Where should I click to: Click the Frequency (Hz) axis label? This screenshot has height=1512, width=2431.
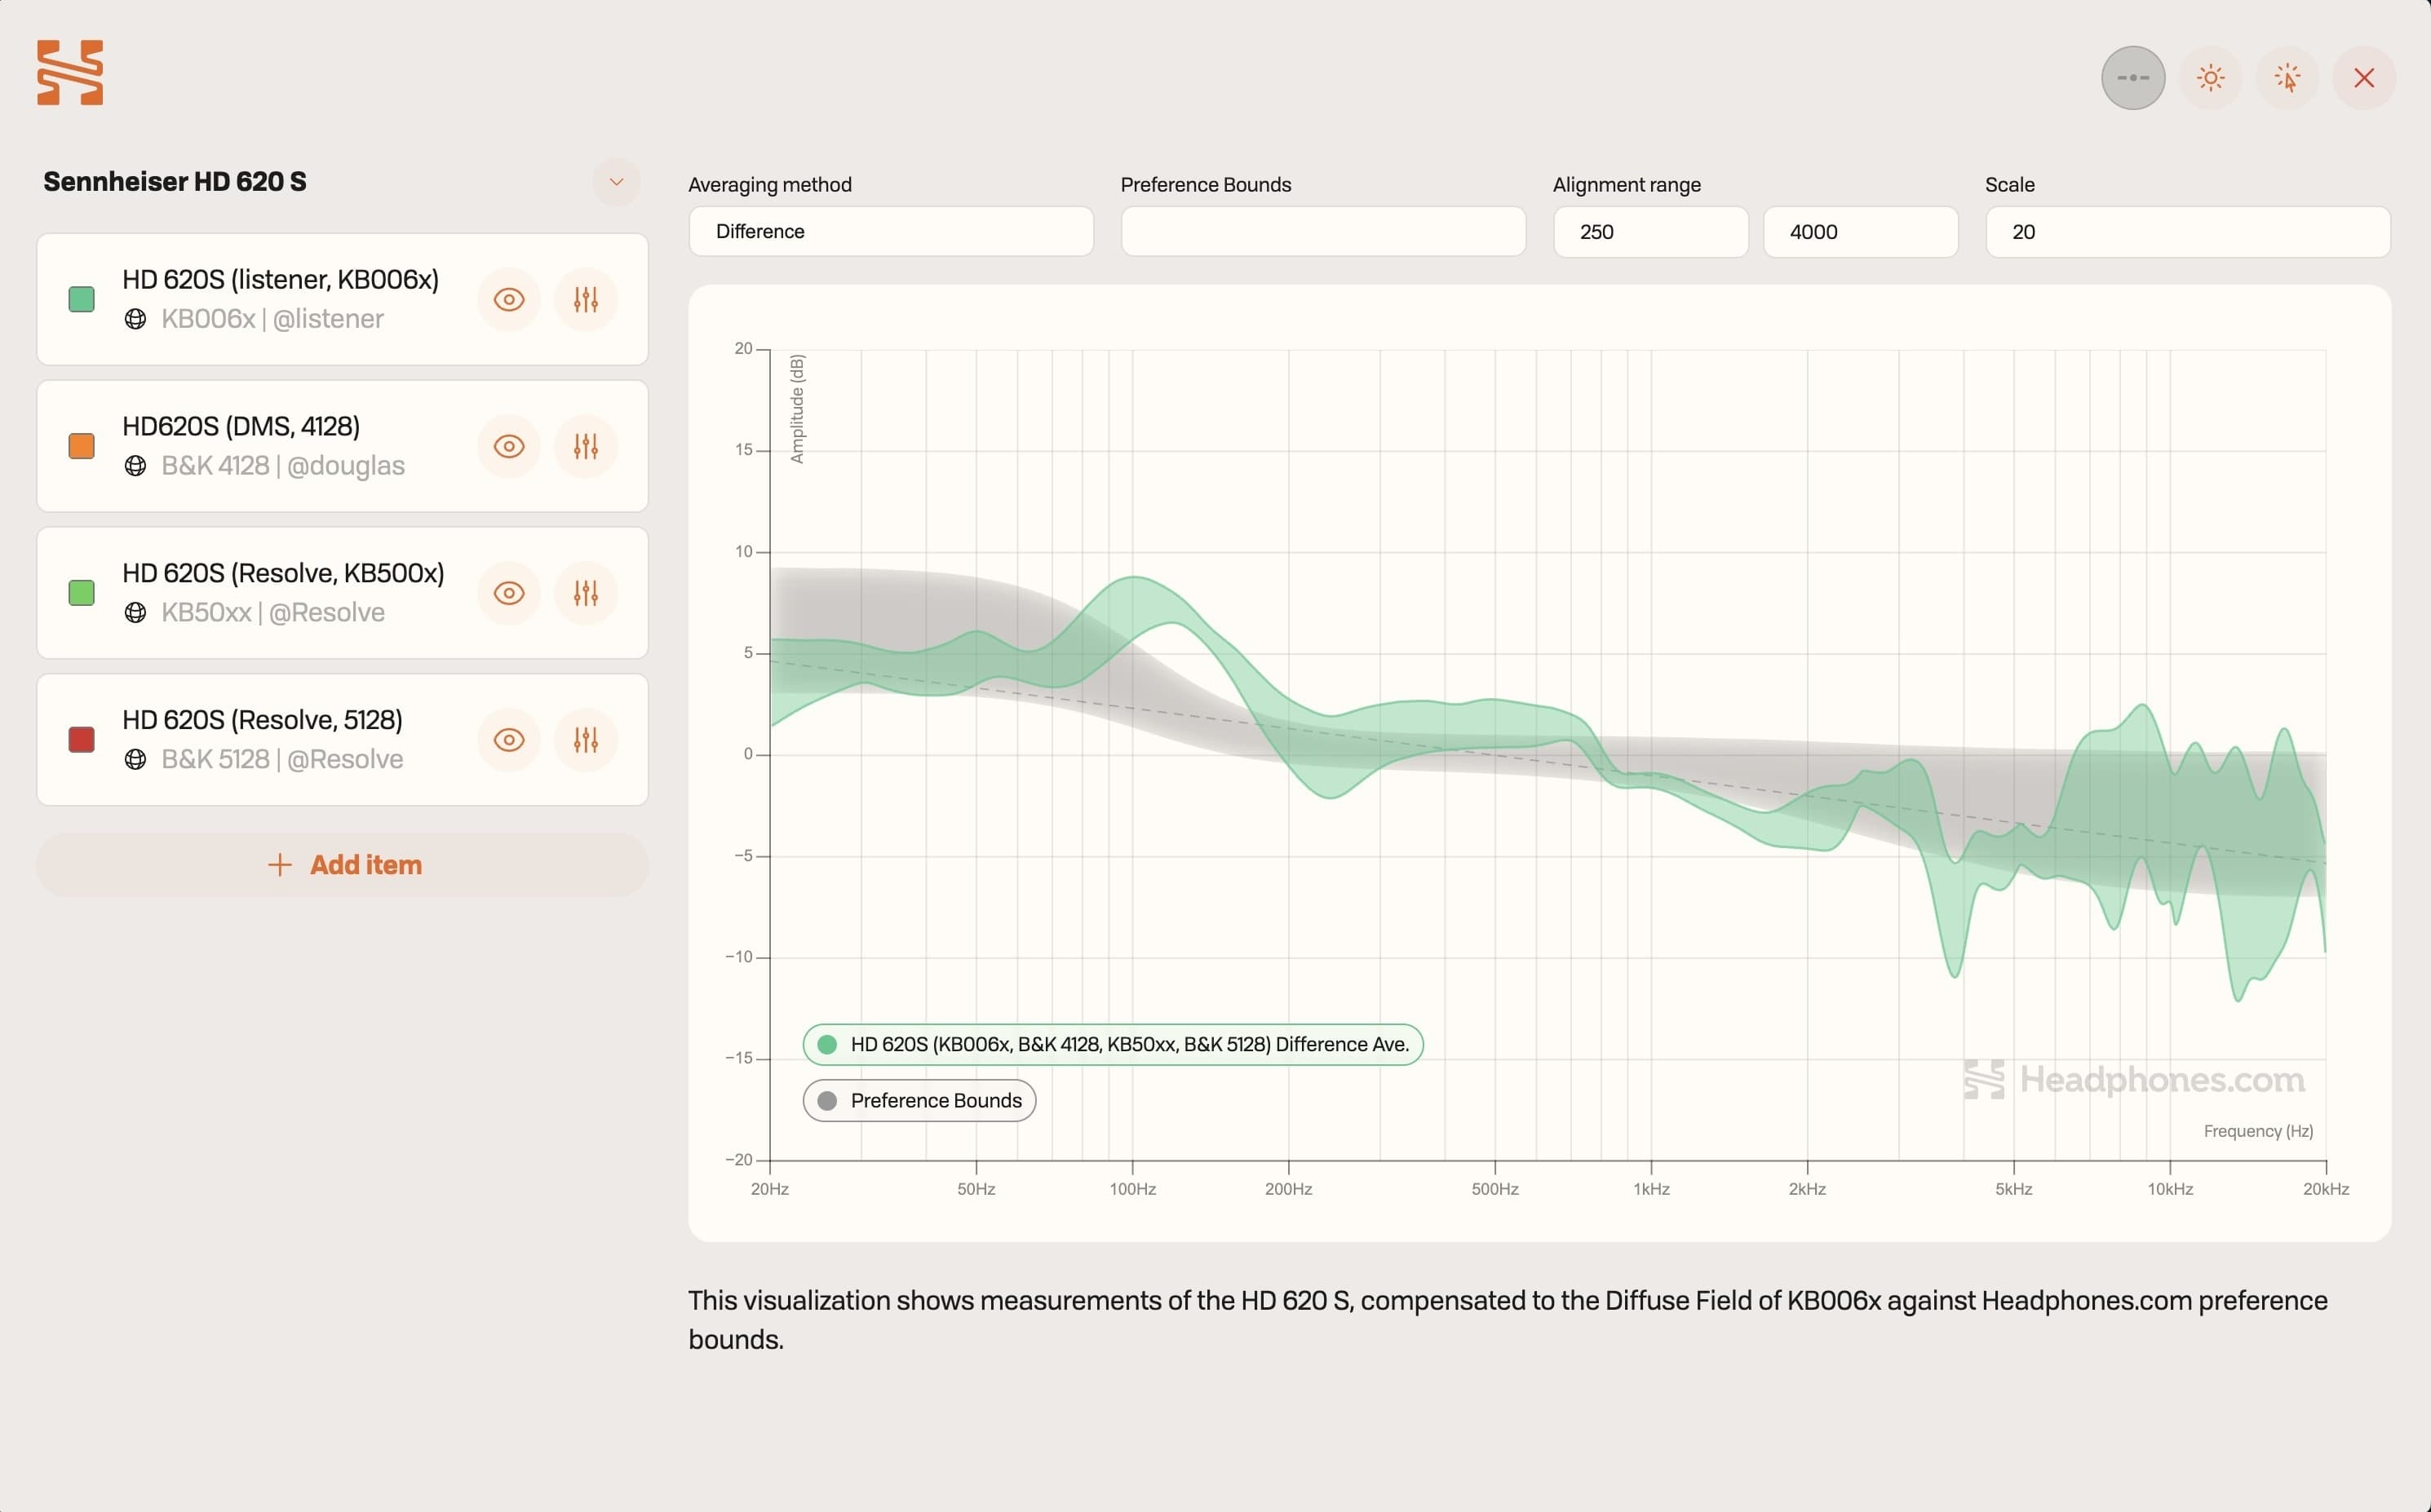pyautogui.click(x=2258, y=1131)
